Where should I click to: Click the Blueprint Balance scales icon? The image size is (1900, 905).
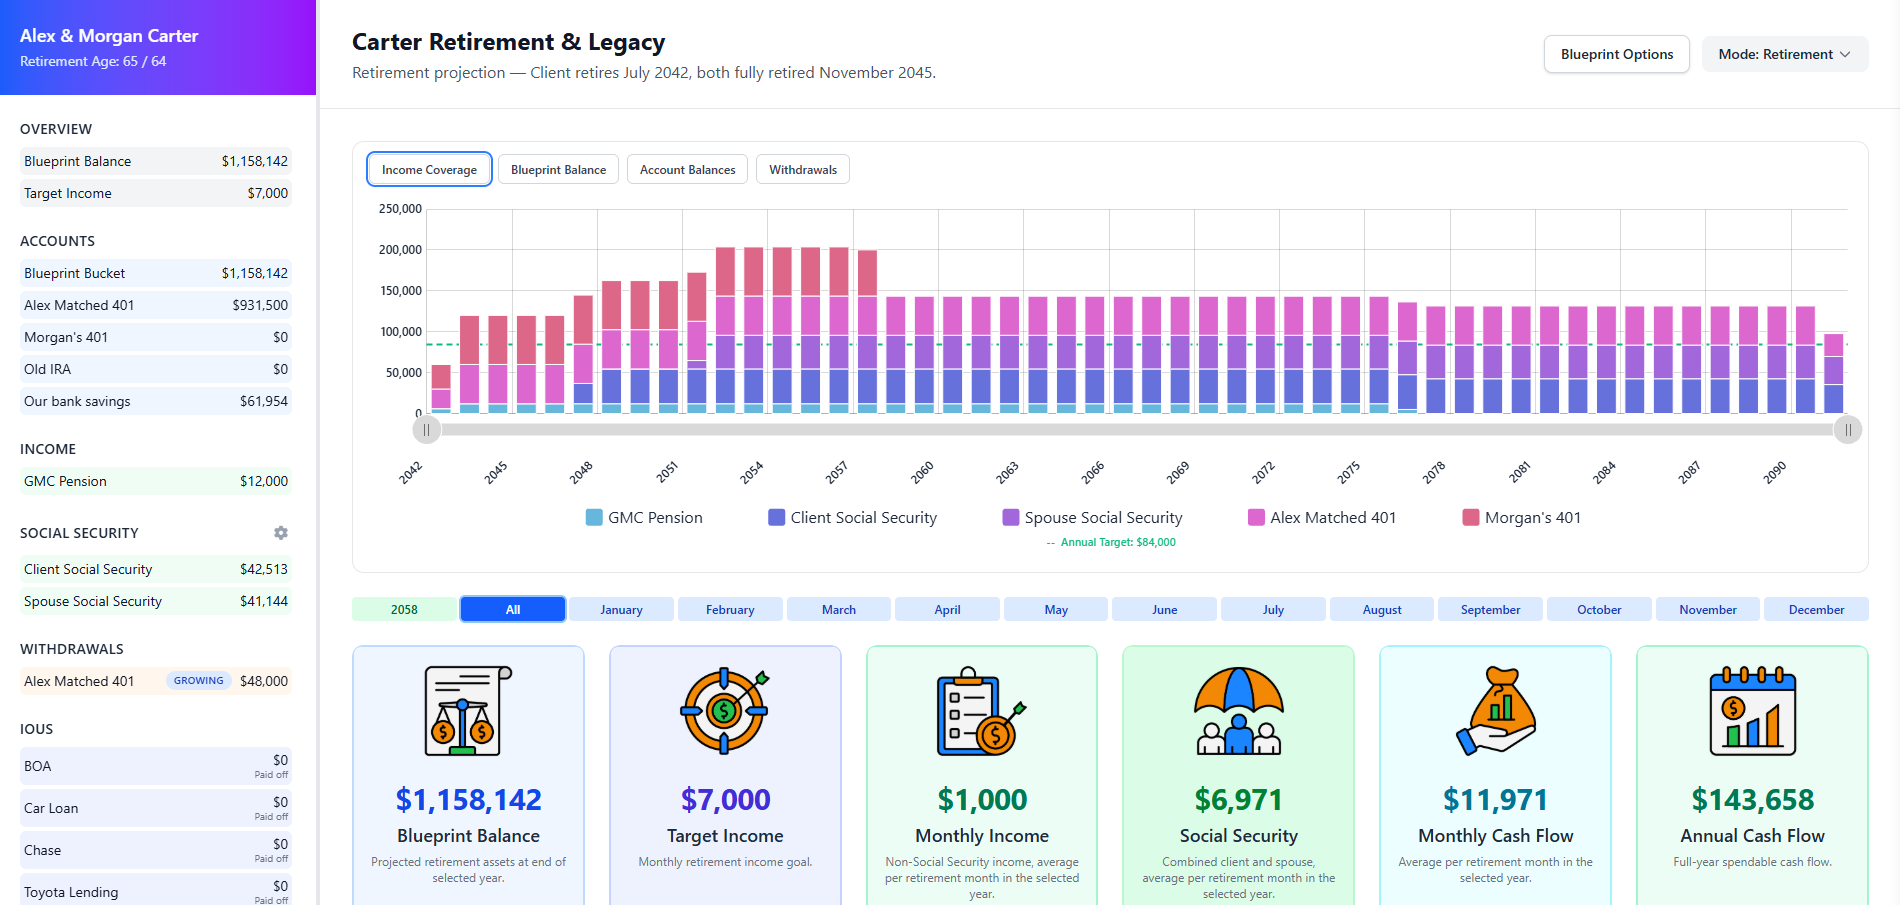[x=468, y=710]
